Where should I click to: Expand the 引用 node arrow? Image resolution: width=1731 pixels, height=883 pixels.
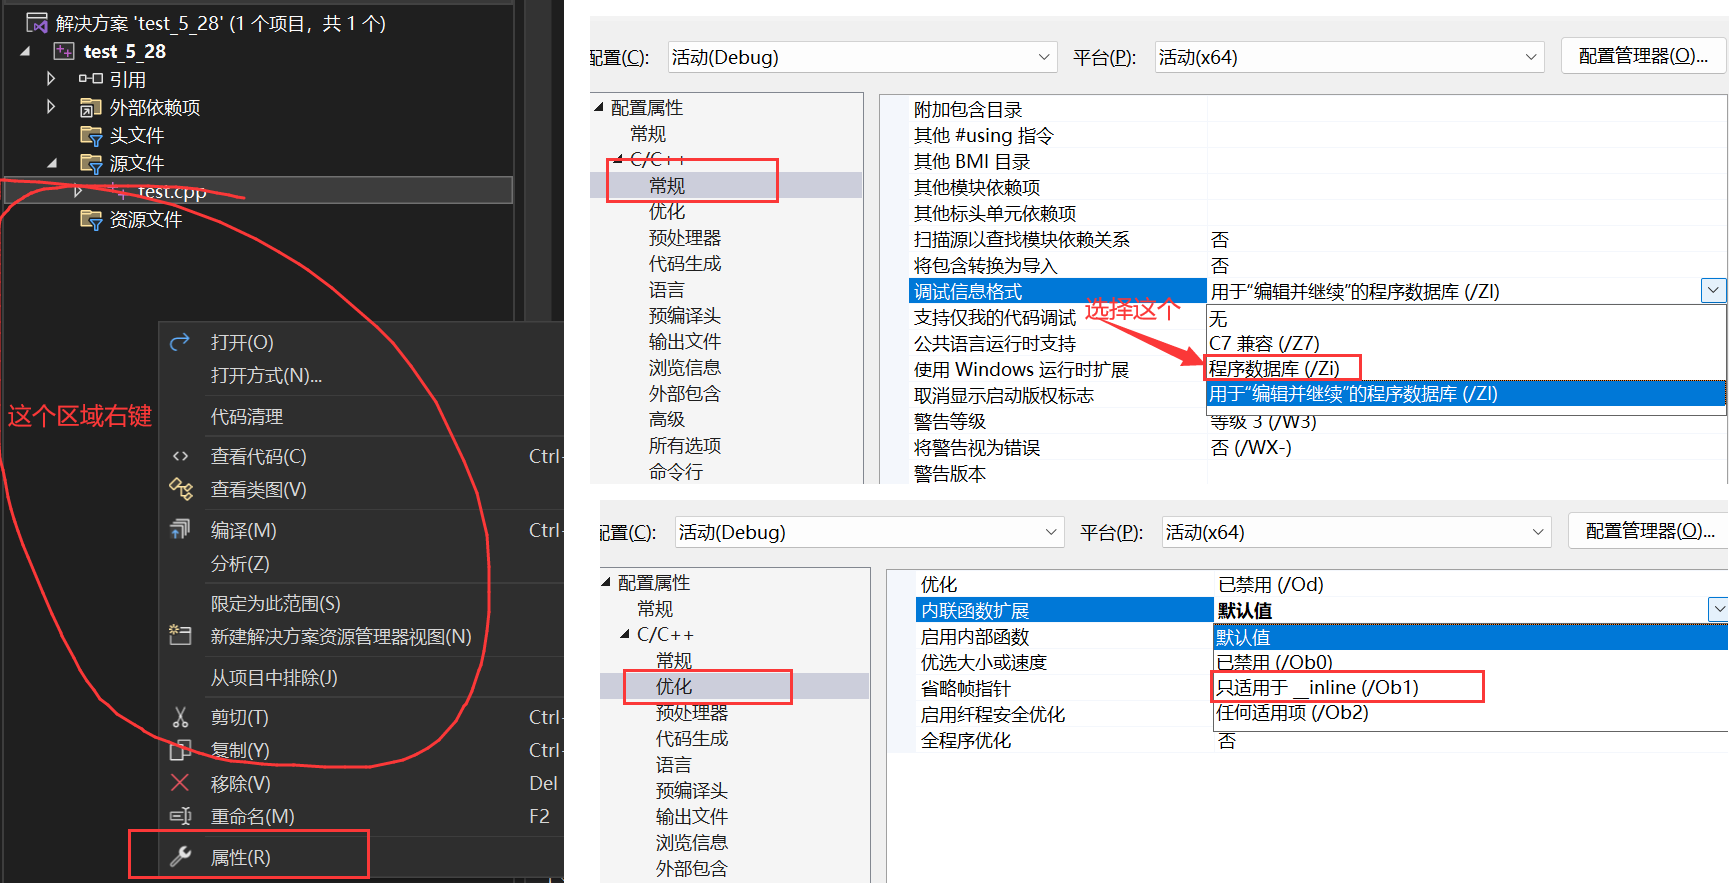pos(51,78)
